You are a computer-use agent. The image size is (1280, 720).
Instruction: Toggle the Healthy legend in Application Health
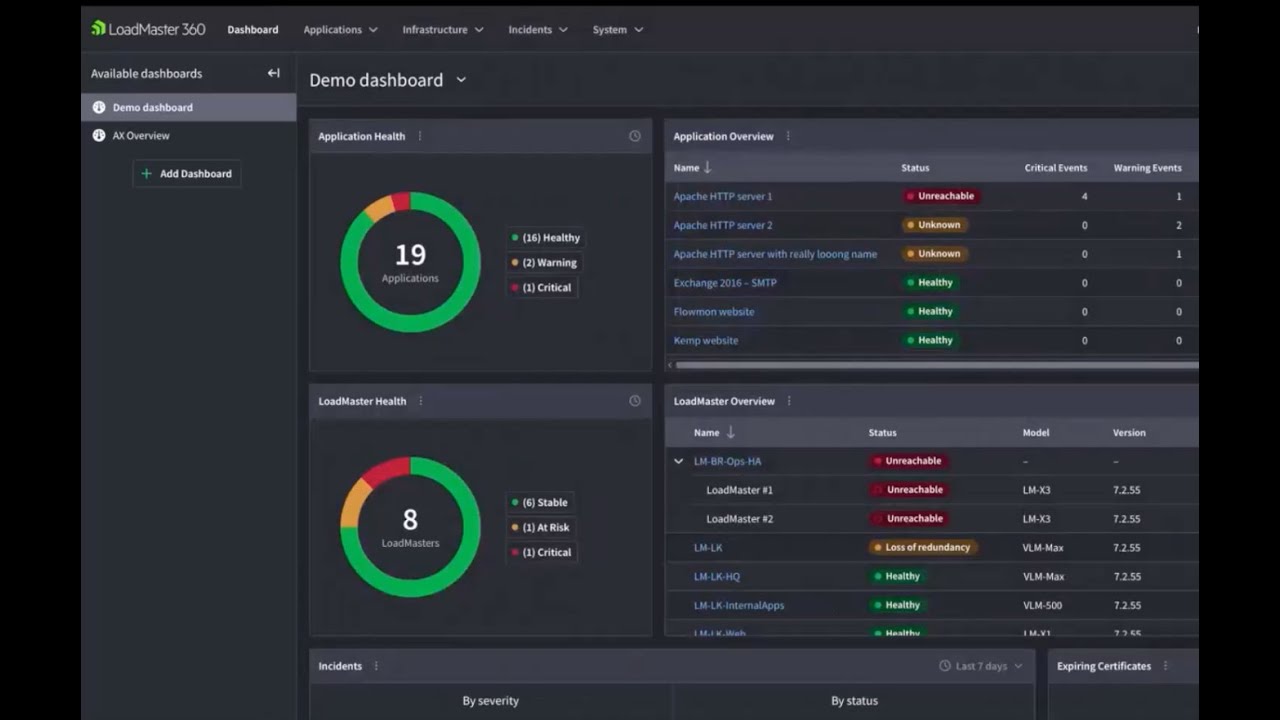click(545, 238)
